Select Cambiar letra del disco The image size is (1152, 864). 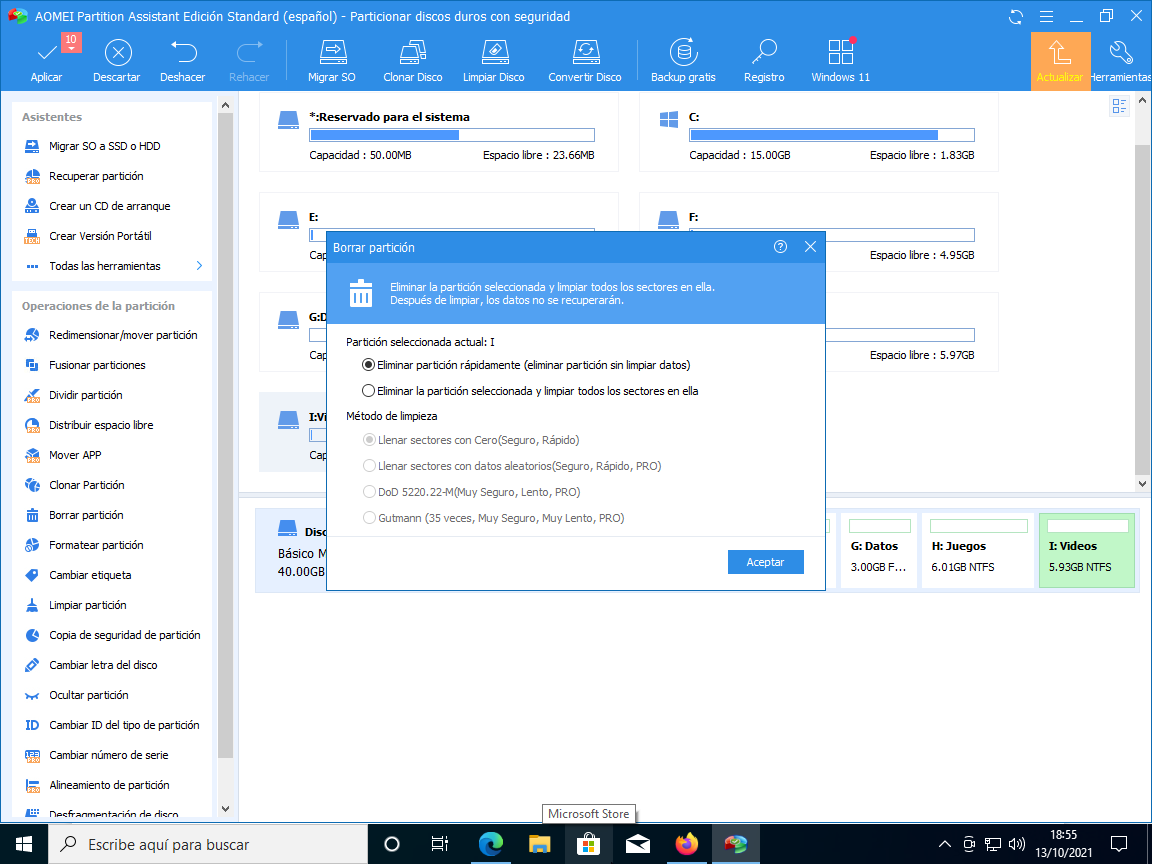[x=103, y=666]
